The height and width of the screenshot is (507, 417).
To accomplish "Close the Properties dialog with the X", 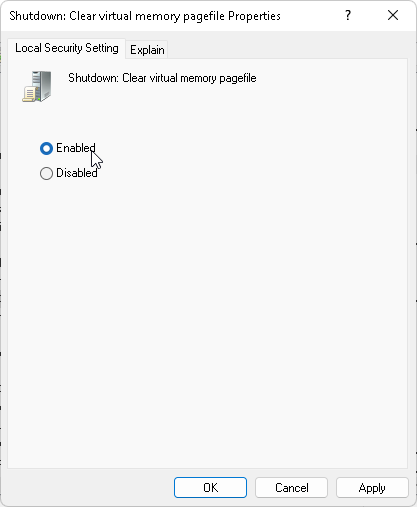I will tap(393, 15).
